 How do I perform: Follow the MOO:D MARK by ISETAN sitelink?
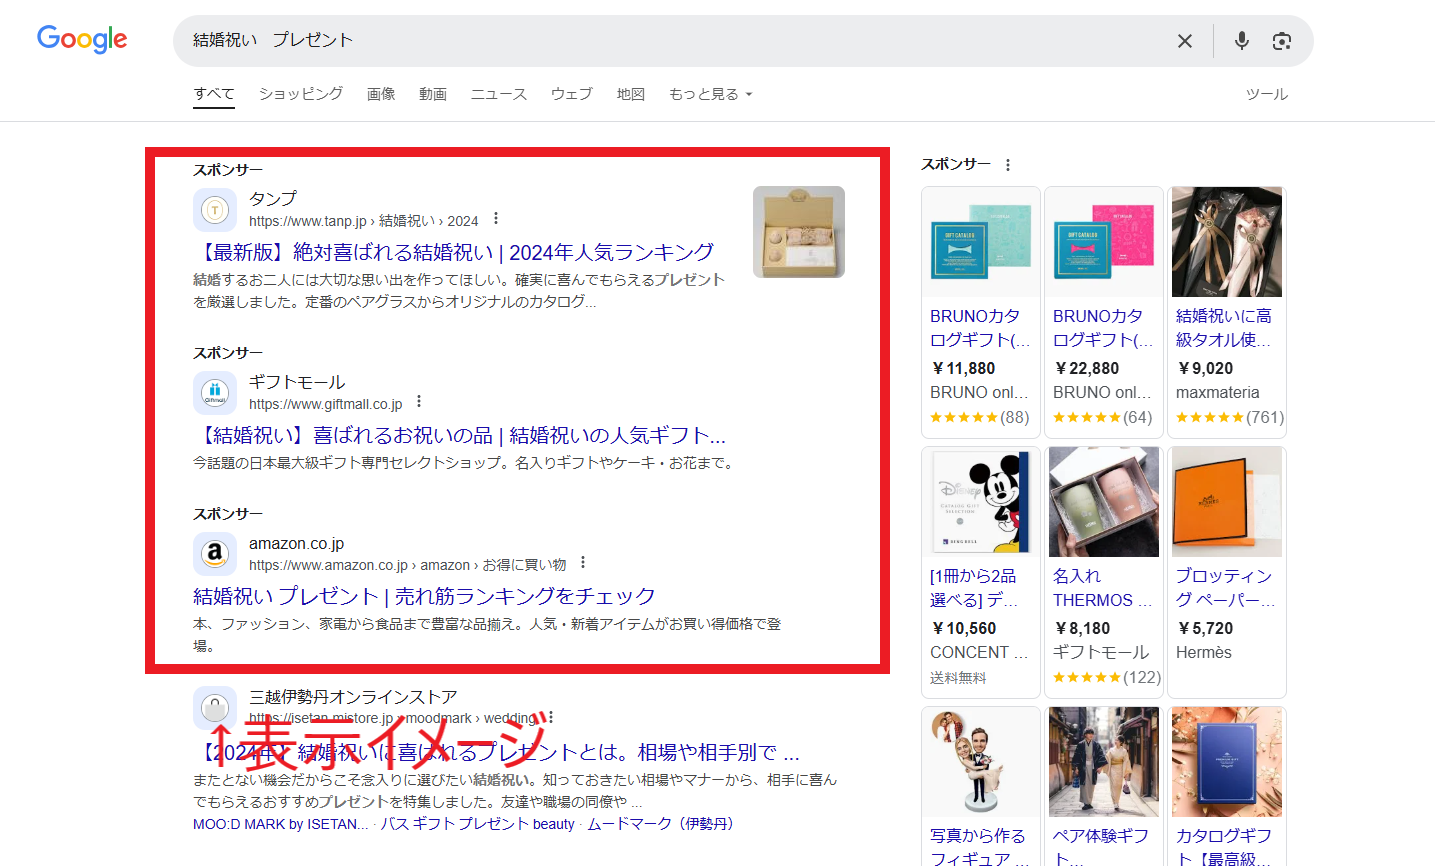[x=280, y=824]
